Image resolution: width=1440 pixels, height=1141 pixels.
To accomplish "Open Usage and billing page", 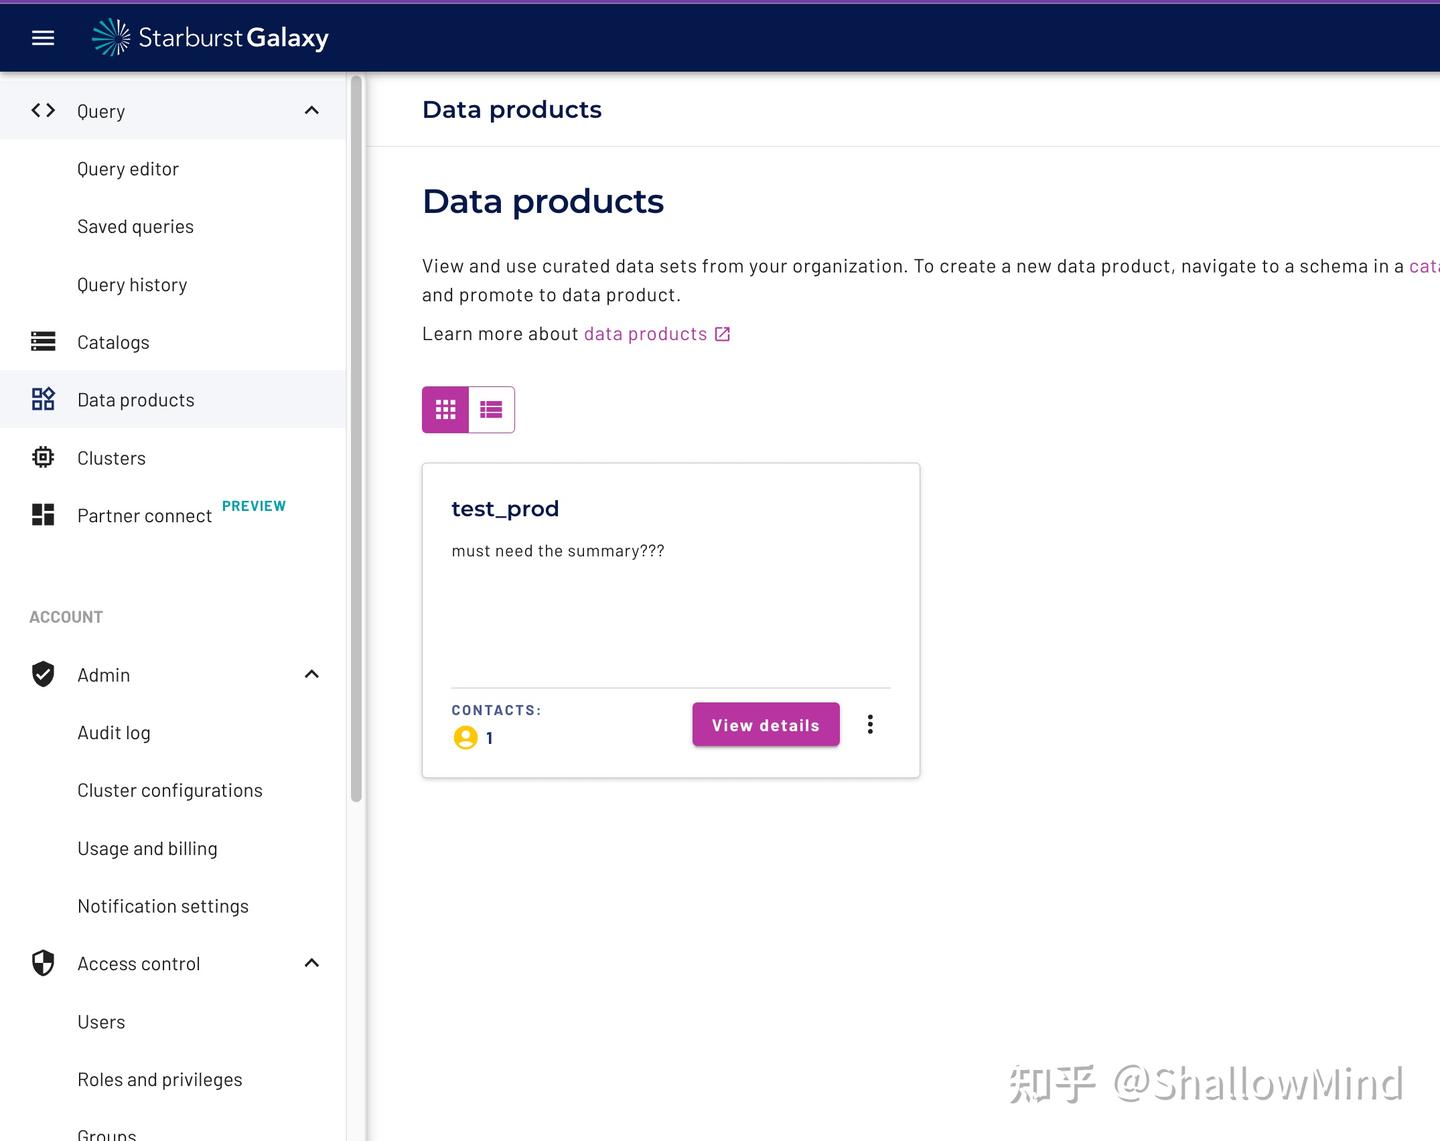I will 147,849.
